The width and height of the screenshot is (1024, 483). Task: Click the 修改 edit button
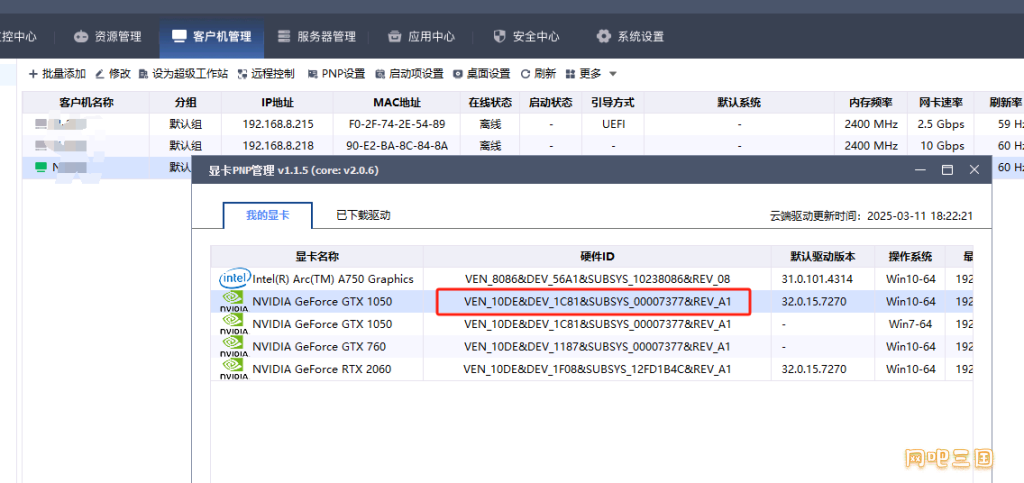pyautogui.click(x=113, y=74)
